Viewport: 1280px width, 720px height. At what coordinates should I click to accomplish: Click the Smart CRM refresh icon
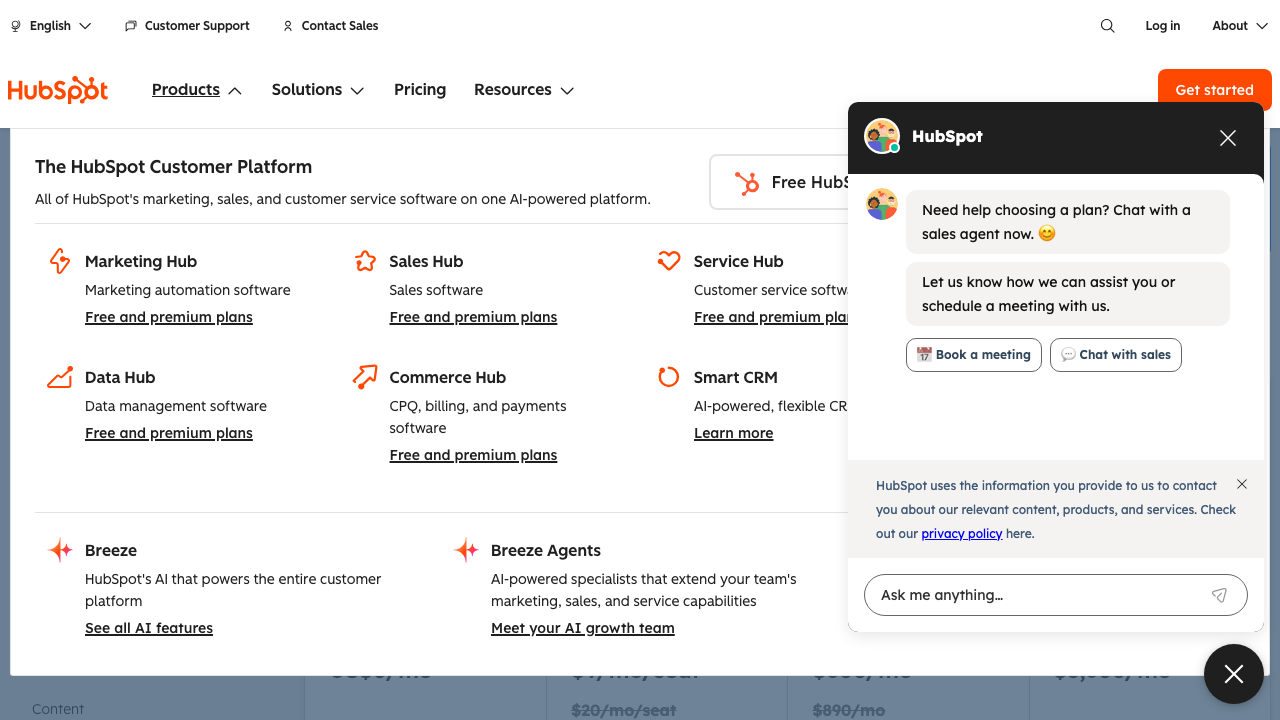(669, 377)
